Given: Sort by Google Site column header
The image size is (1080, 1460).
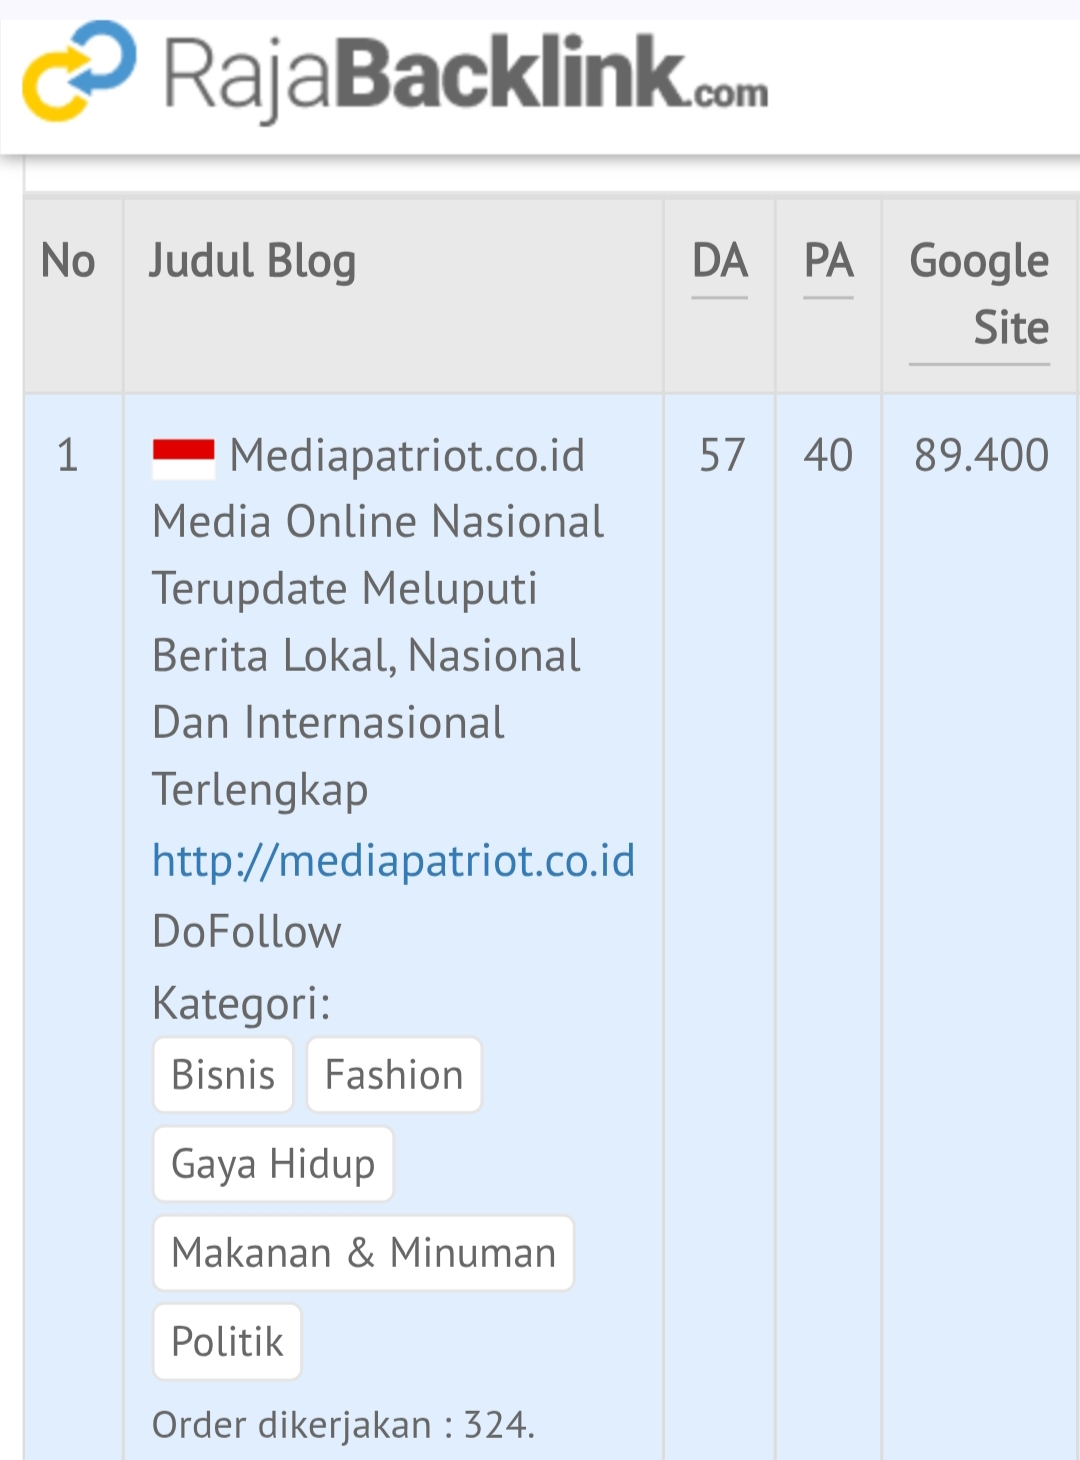Looking at the screenshot, I should (x=979, y=294).
